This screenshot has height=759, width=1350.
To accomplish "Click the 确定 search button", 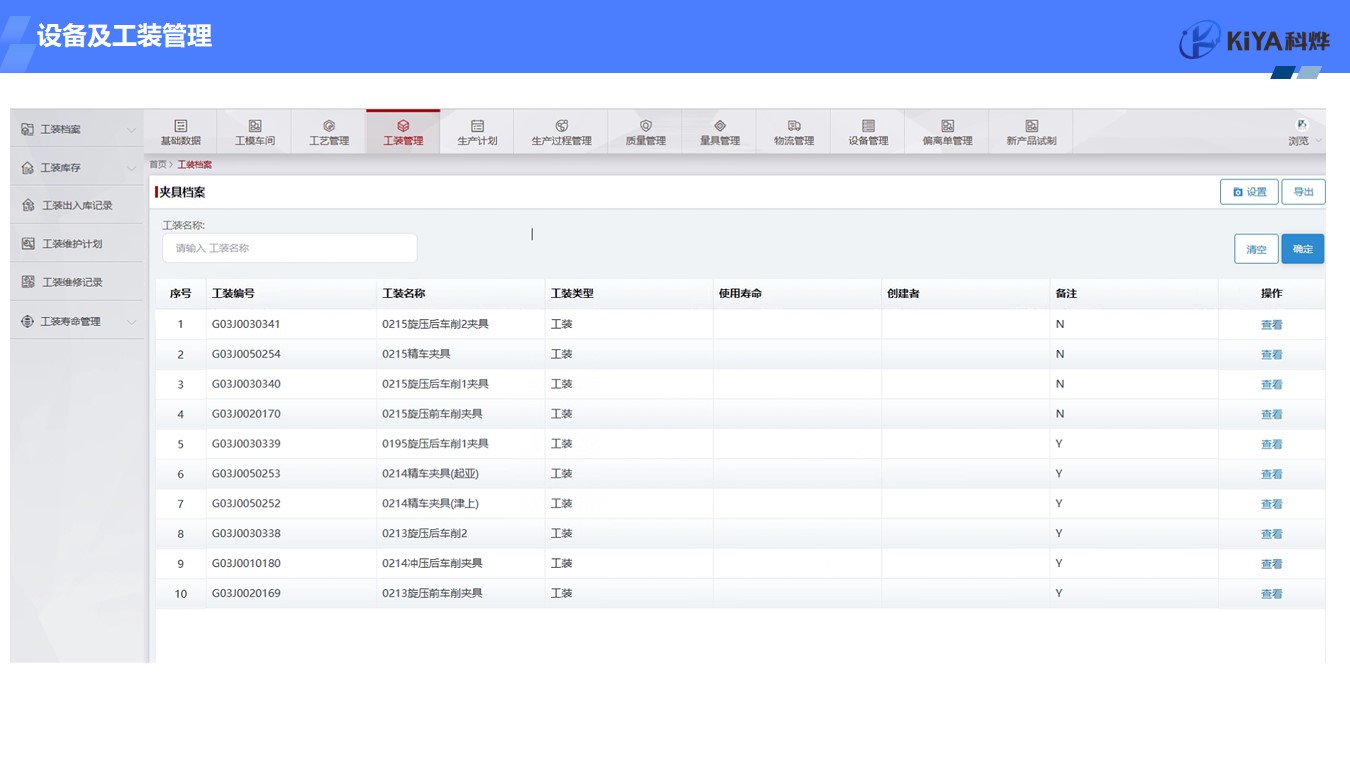I will coord(1302,249).
